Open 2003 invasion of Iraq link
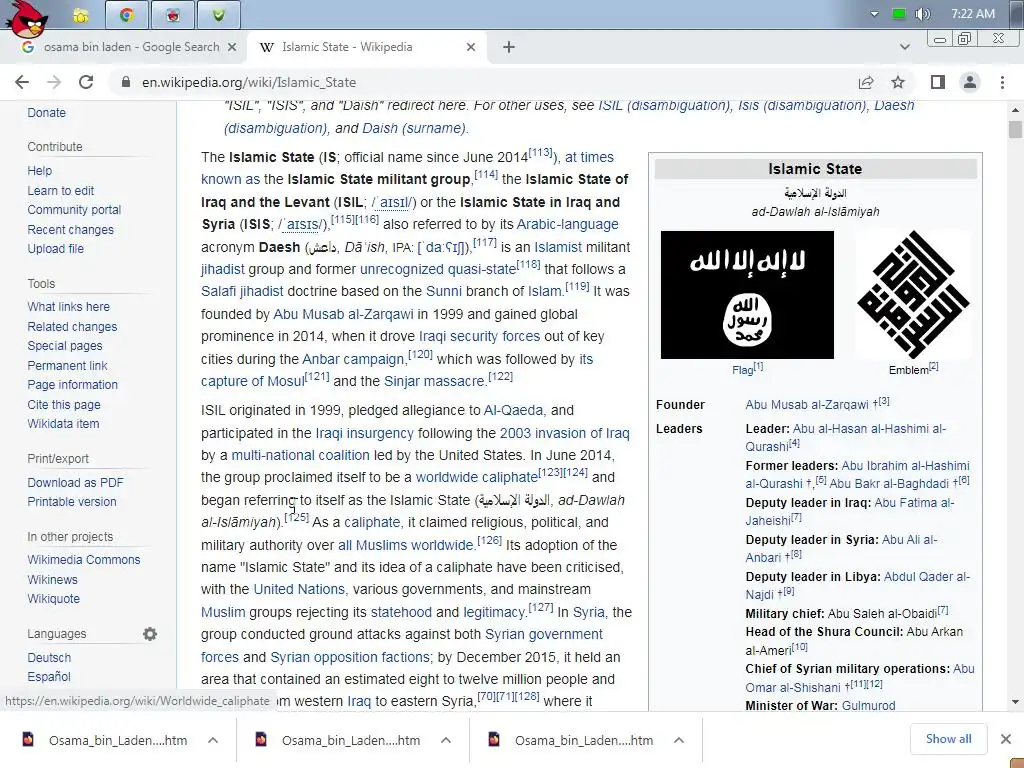This screenshot has width=1024, height=768. tap(564, 433)
